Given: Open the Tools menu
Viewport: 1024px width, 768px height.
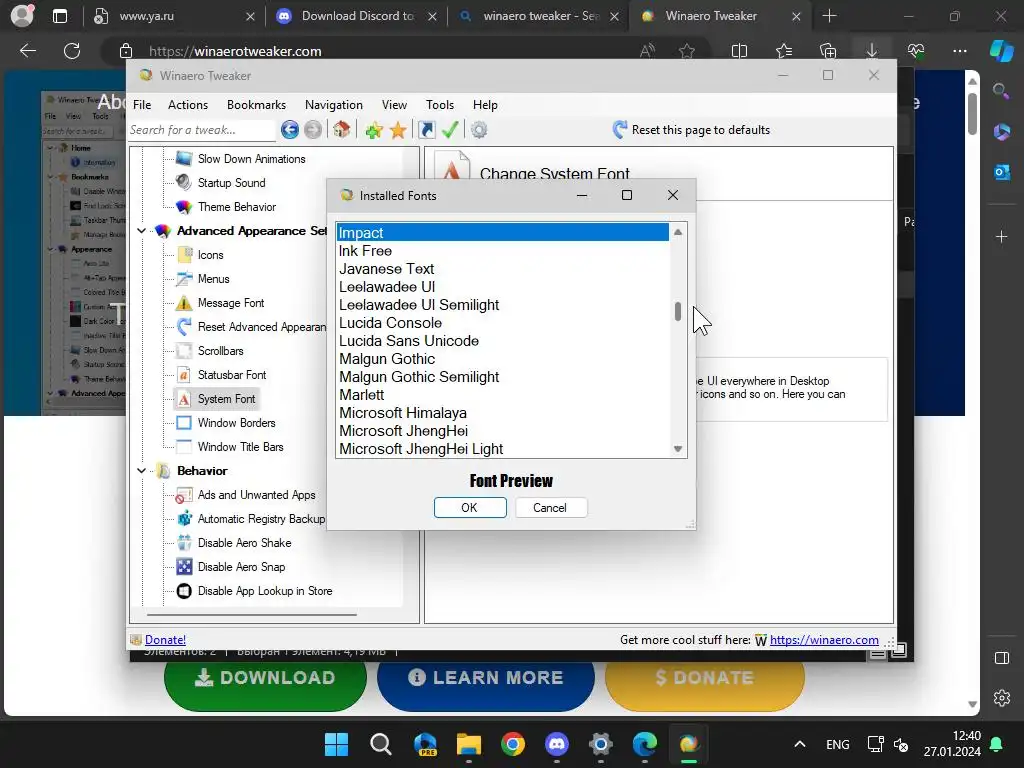Looking at the screenshot, I should (x=440, y=104).
